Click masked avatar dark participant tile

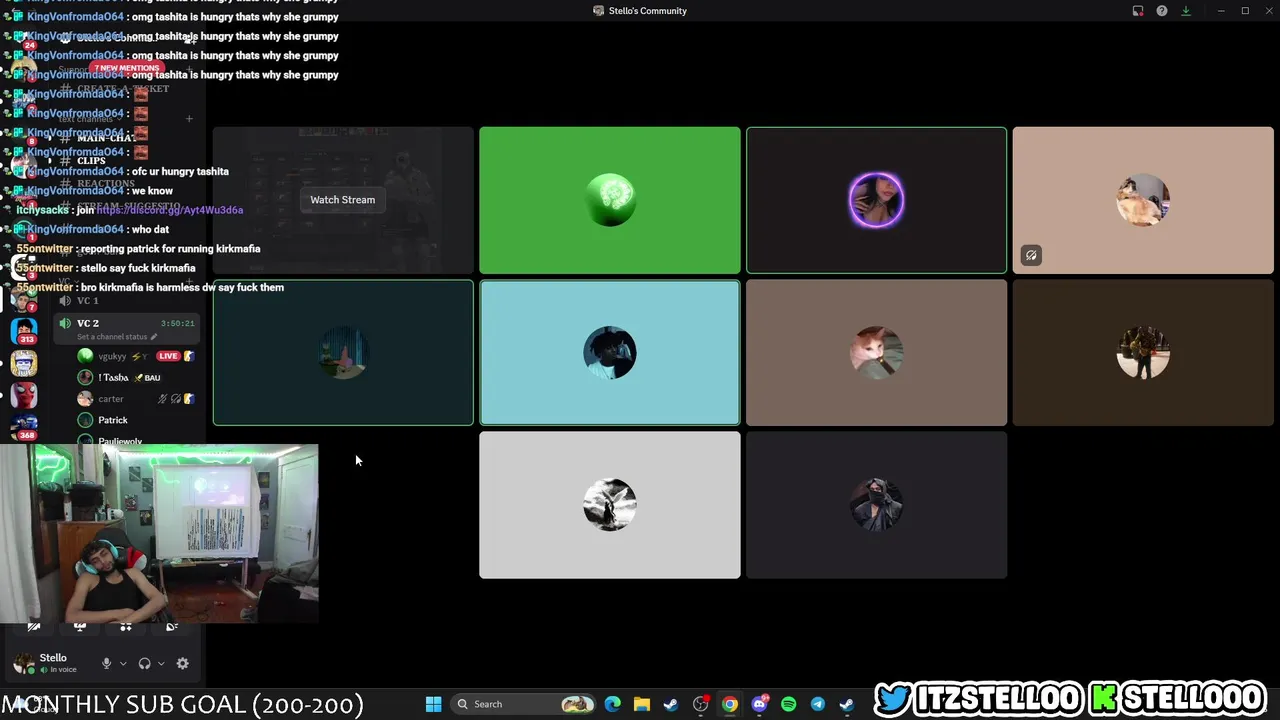click(x=876, y=505)
